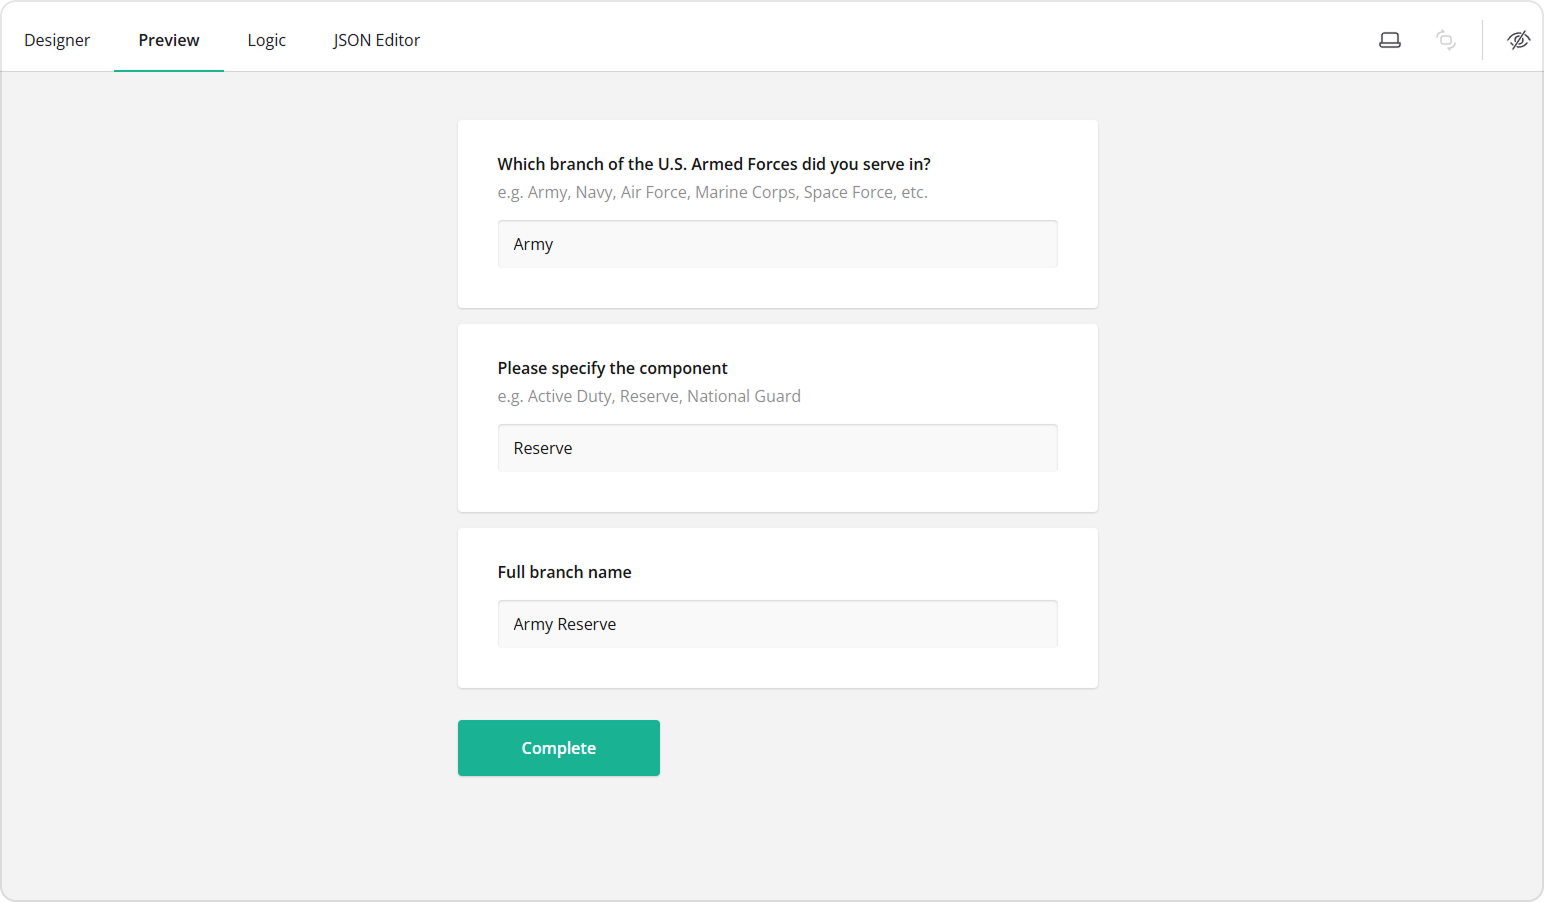Click the Full branch name label
Image resolution: width=1544 pixels, height=902 pixels.
point(564,571)
